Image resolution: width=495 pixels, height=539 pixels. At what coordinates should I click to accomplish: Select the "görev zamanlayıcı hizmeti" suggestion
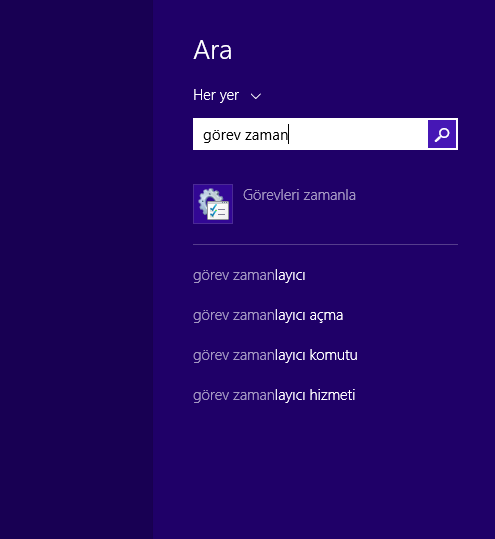click(274, 395)
